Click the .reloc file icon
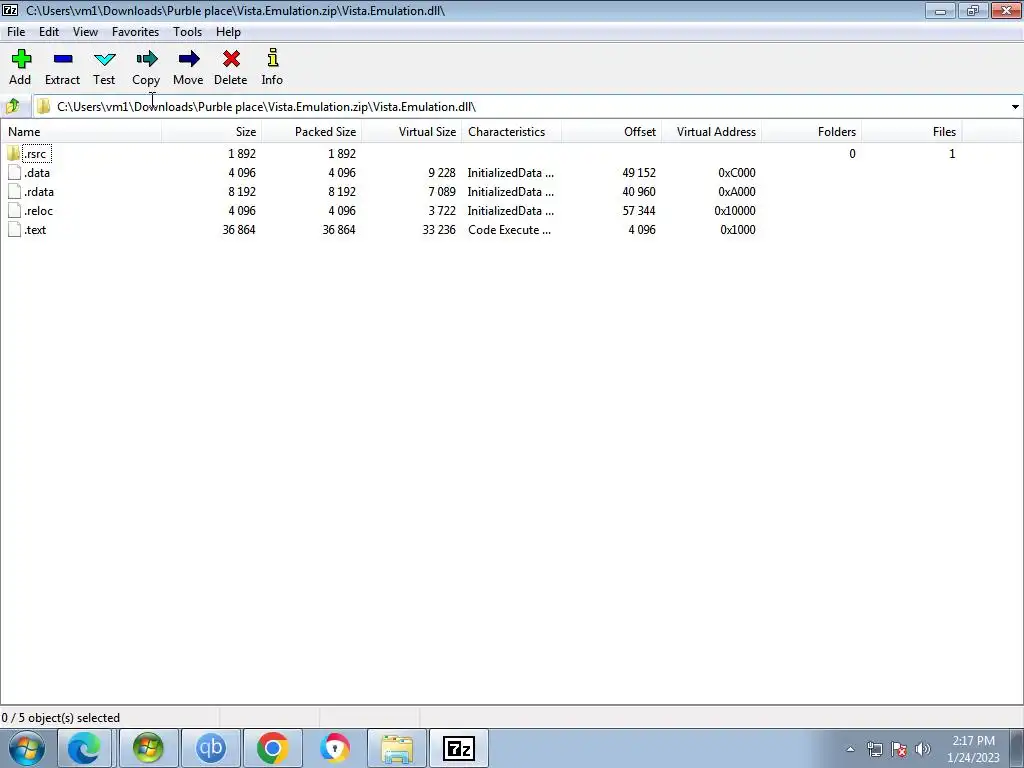1024x768 pixels. 14,210
